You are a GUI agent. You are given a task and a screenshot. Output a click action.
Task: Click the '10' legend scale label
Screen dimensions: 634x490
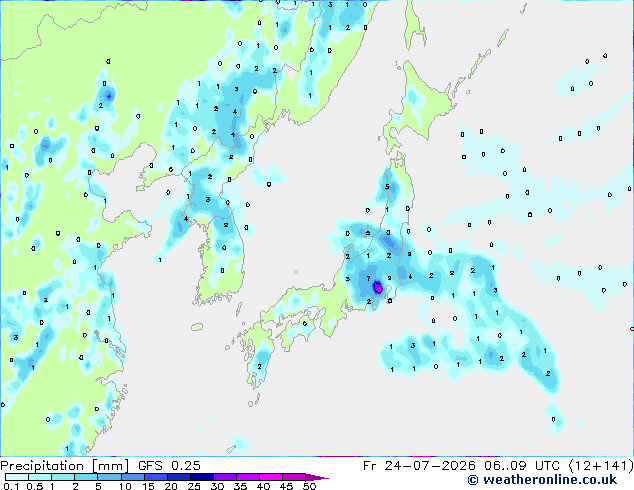(x=125, y=486)
